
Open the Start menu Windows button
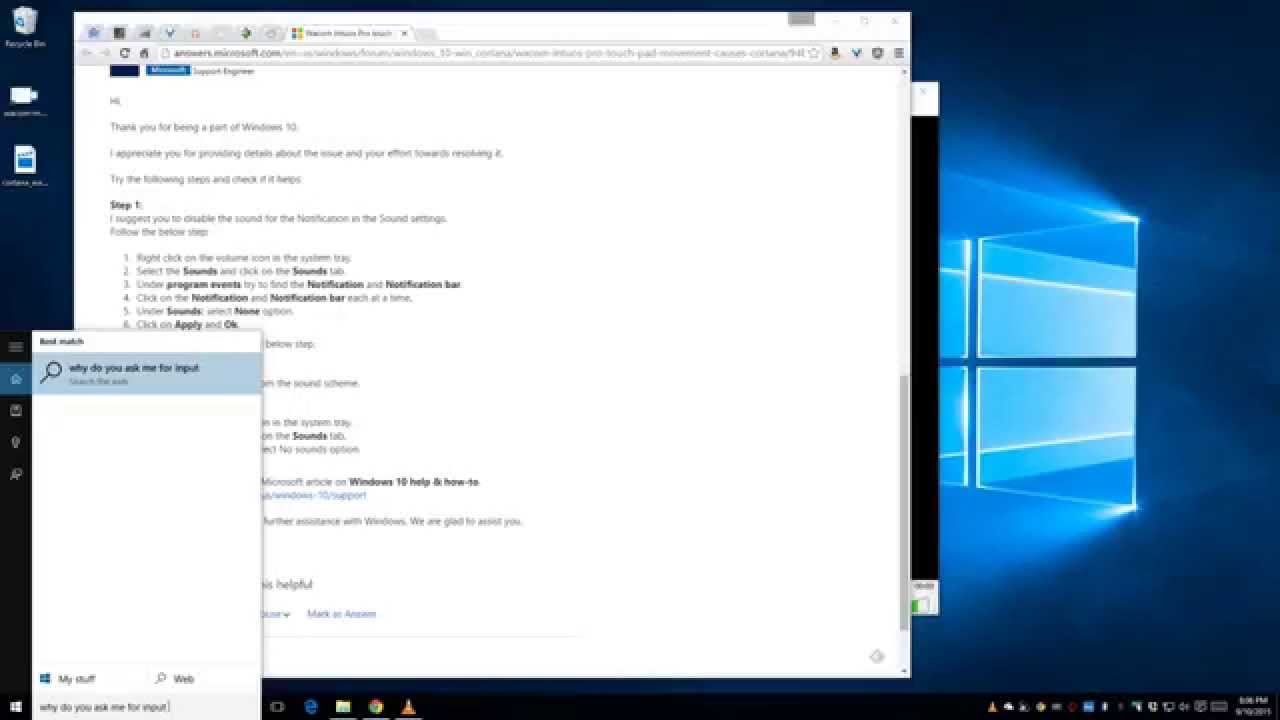click(16, 707)
